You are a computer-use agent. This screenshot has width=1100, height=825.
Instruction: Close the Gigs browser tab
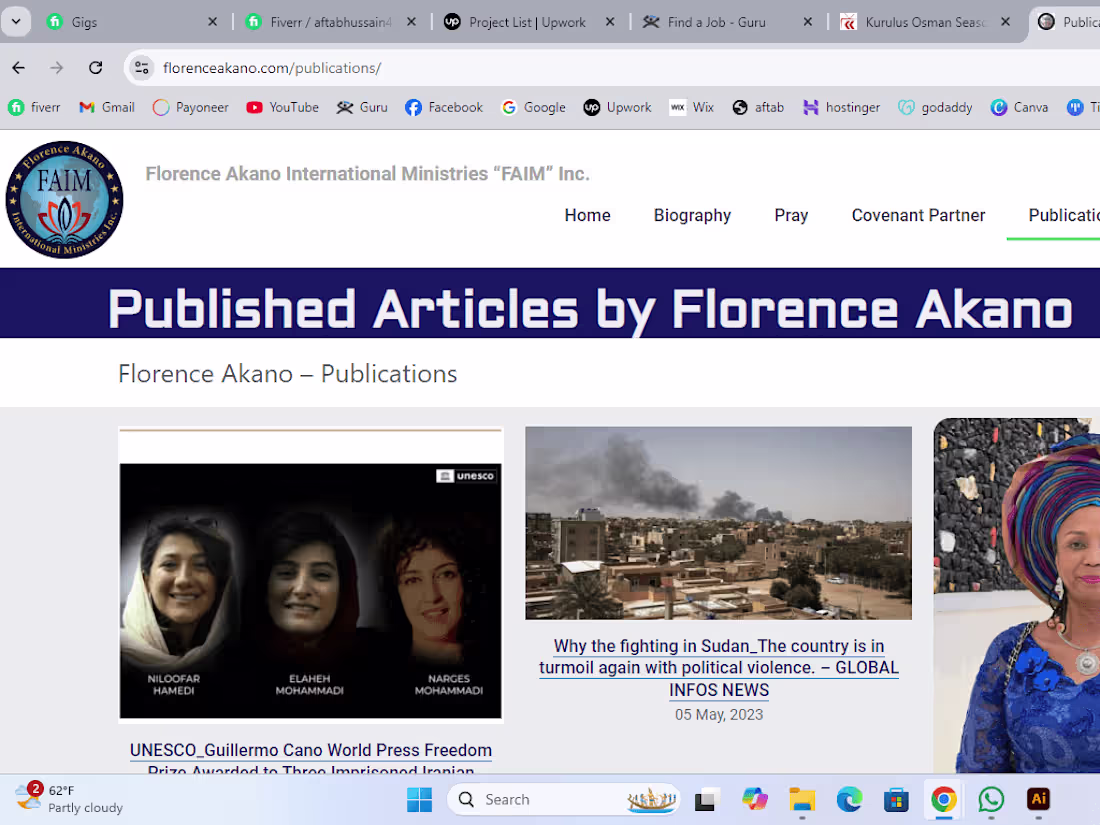[x=212, y=22]
